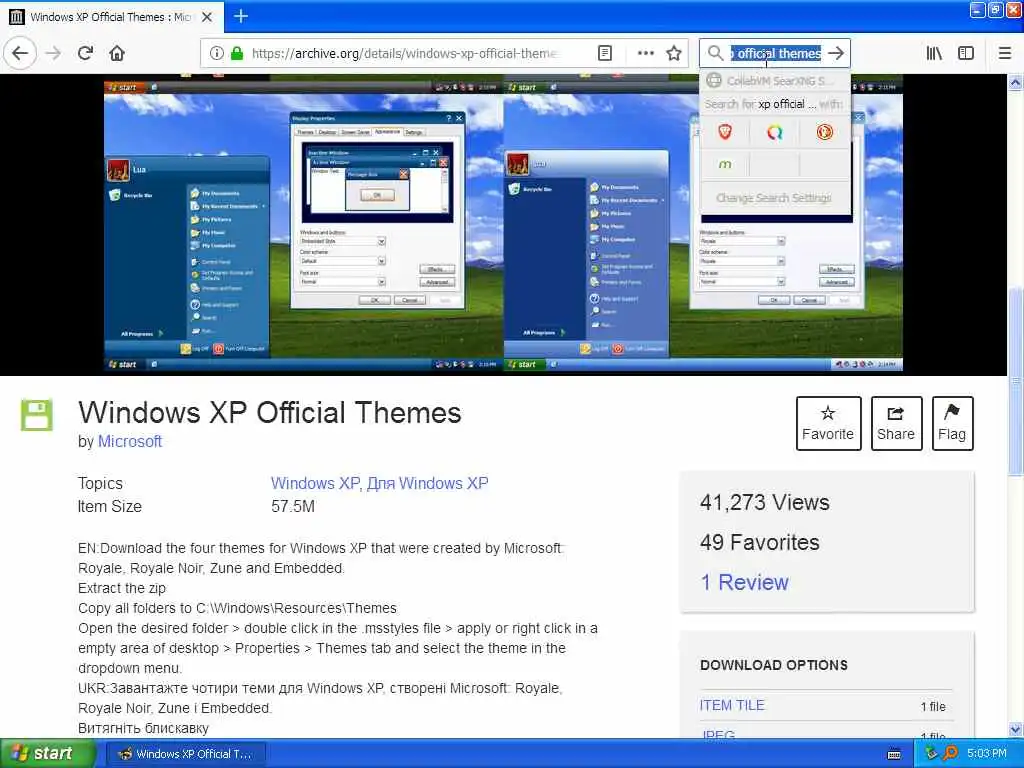Click the forward navigation arrow

pyautogui.click(x=53, y=53)
